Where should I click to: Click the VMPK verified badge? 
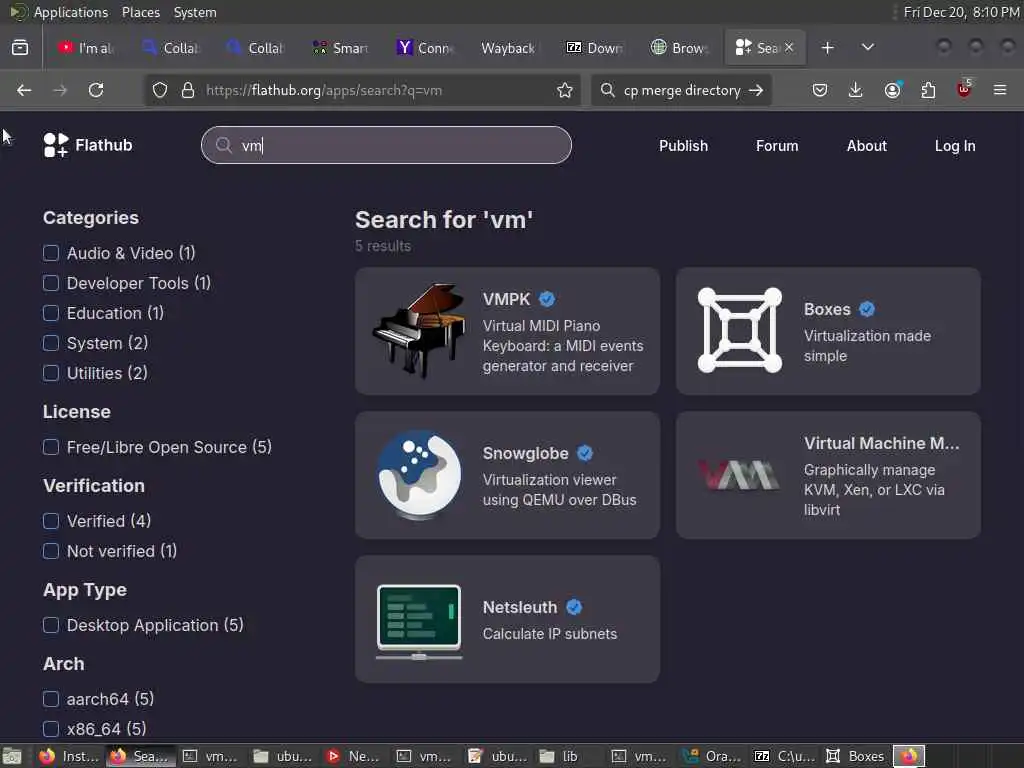547,299
